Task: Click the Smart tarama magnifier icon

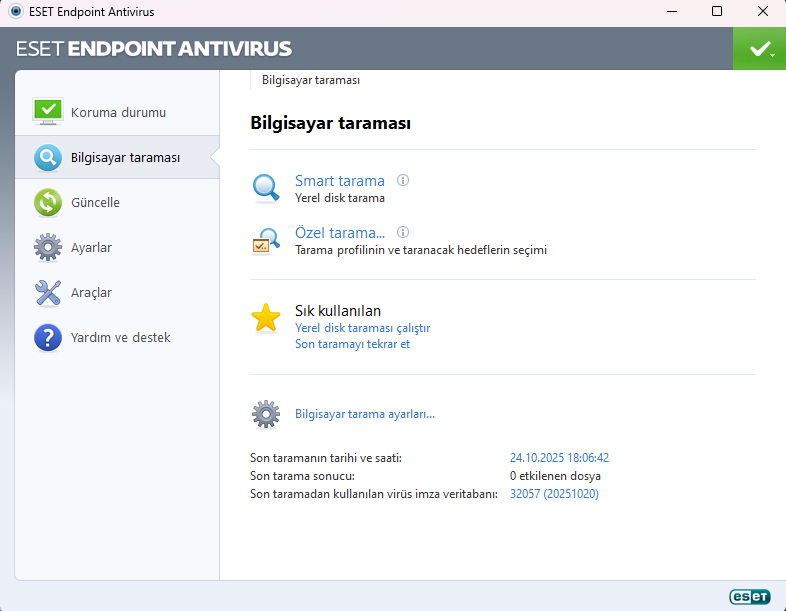Action: tap(266, 188)
